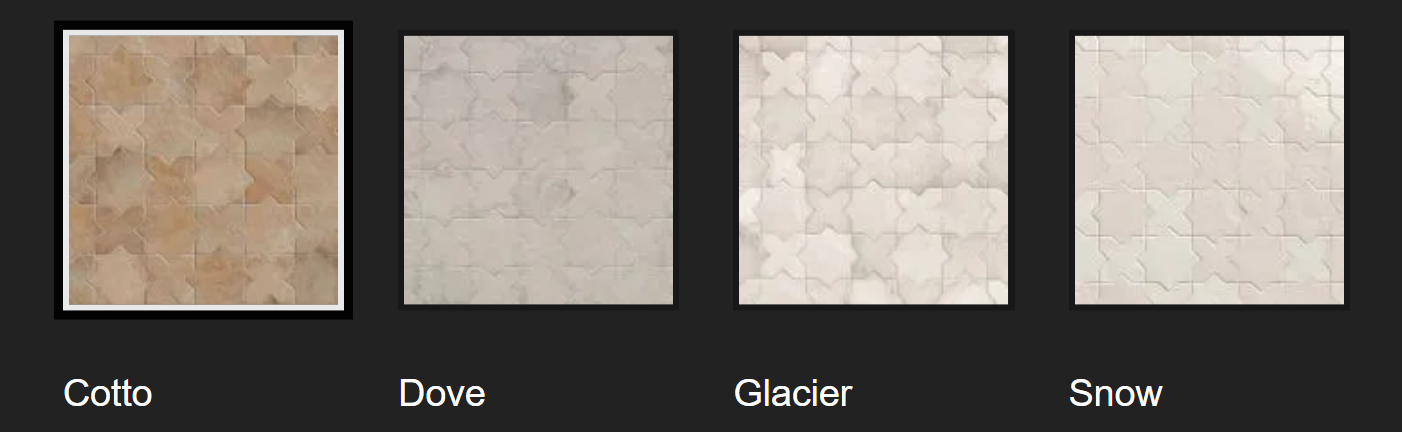
Task: Click the currently highlighted Cotto swatch
Action: point(203,170)
